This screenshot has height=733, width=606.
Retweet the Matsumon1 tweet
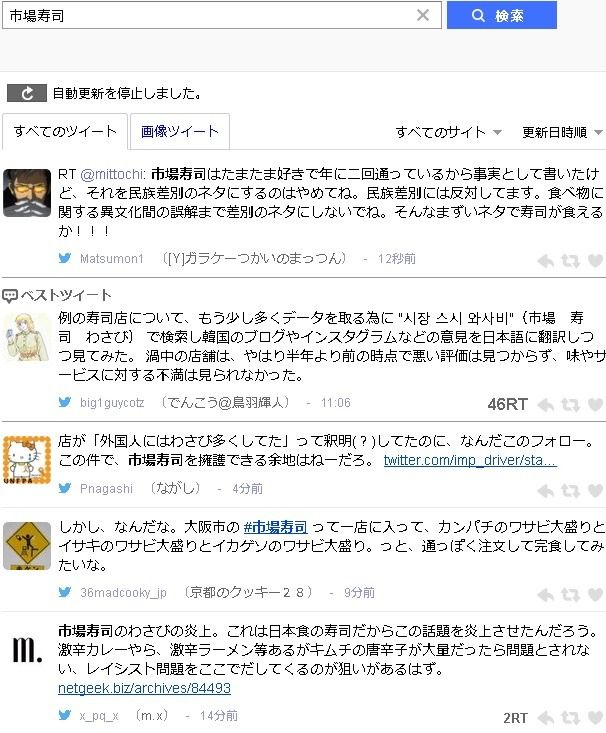pyautogui.click(x=570, y=260)
